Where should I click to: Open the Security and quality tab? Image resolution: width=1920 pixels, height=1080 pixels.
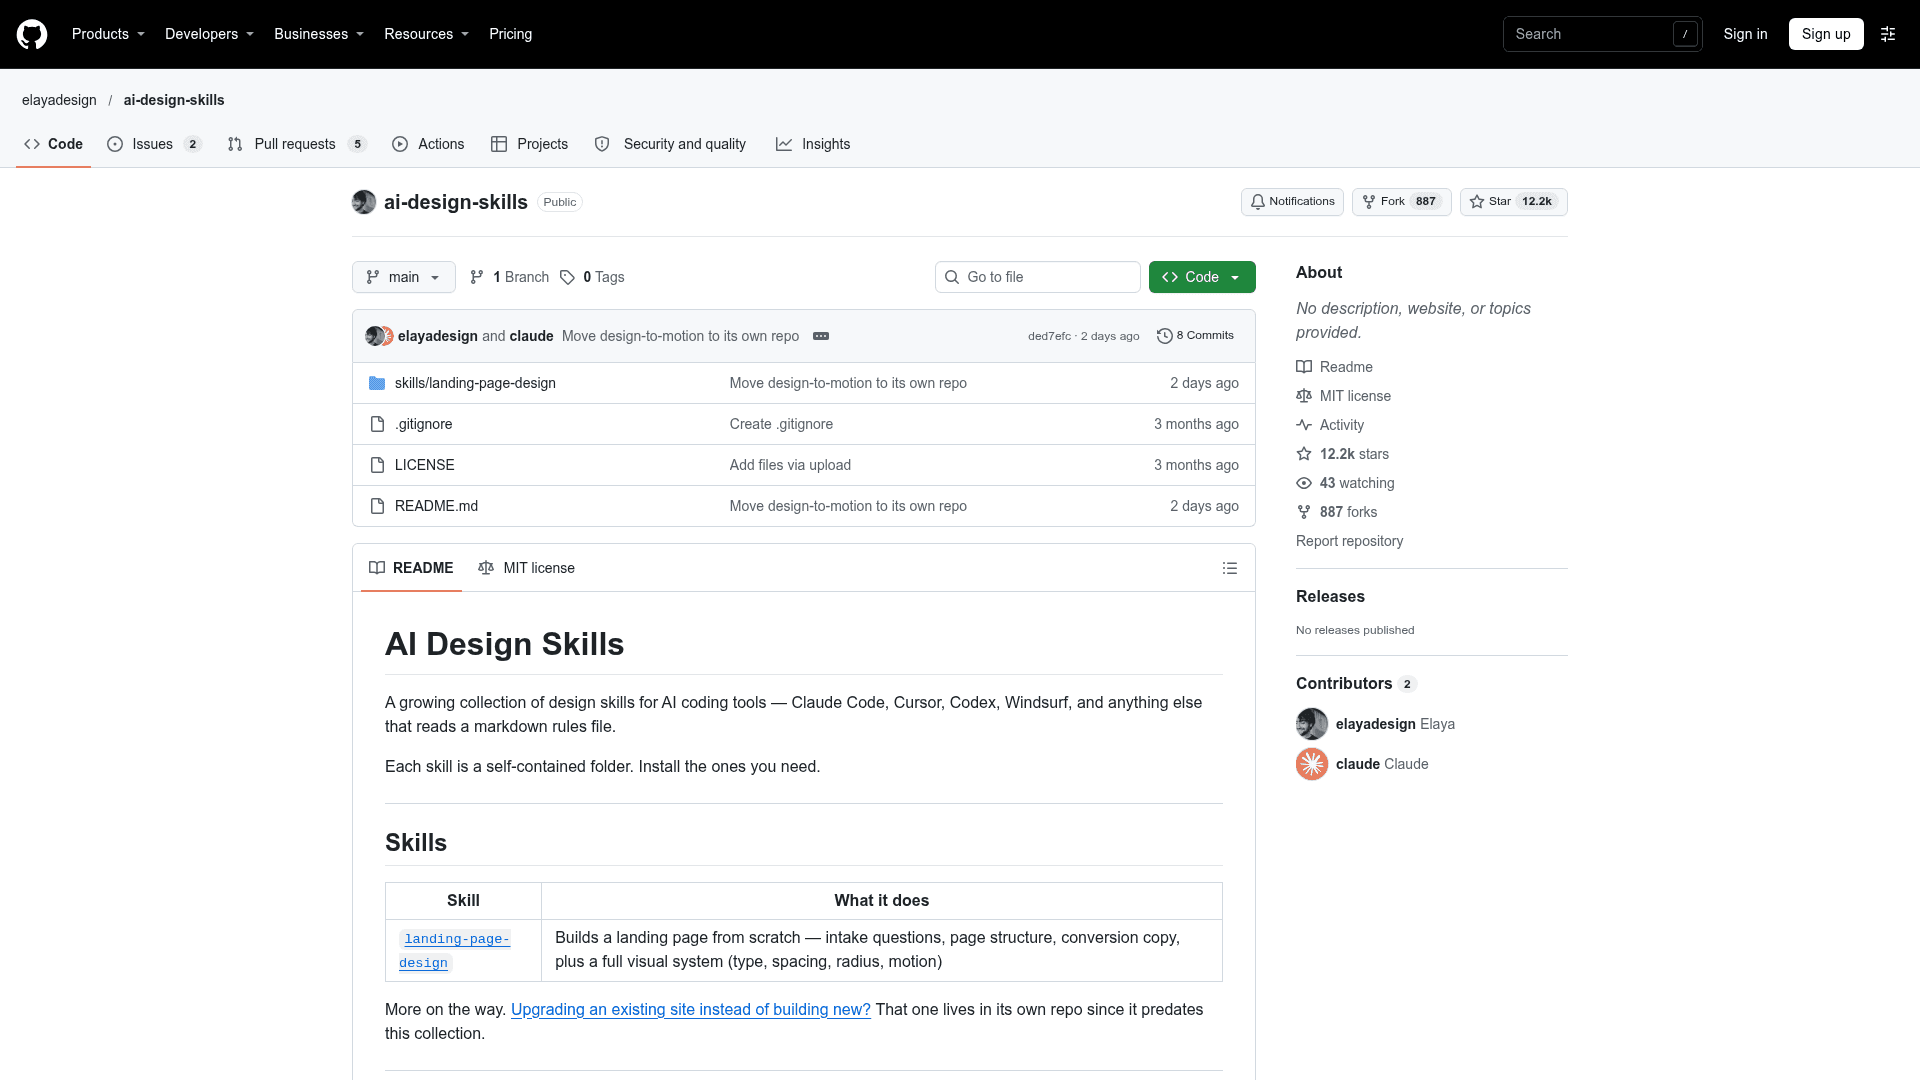tap(671, 144)
